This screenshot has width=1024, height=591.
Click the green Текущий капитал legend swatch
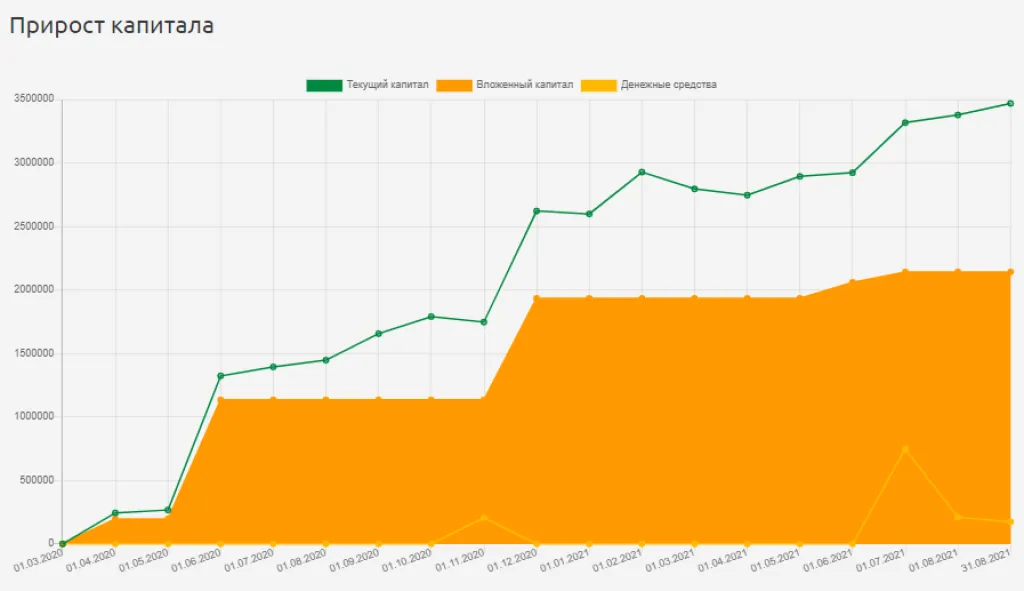click(x=323, y=85)
